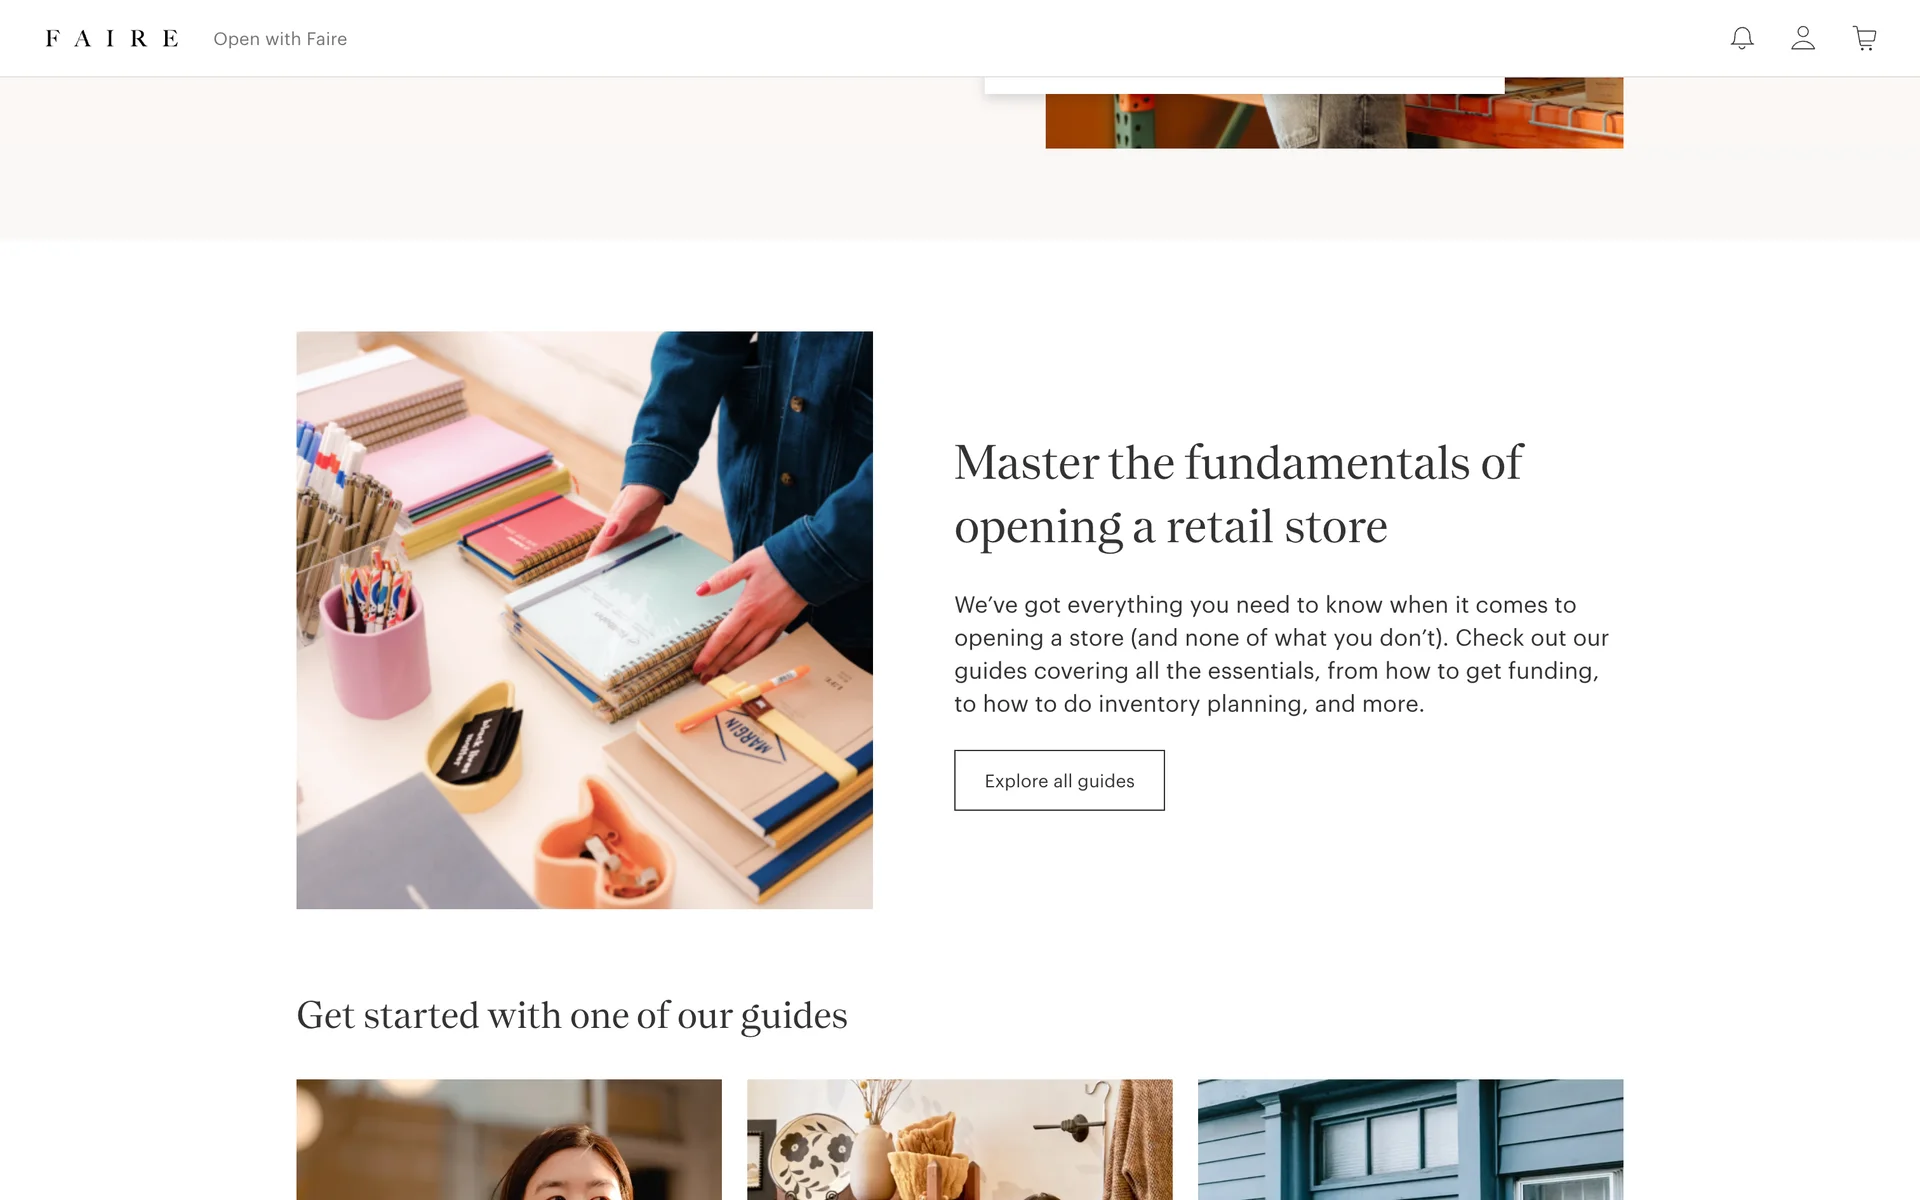This screenshot has height=1200, width=1920.
Task: Click the Explore all guides button
Action: pyautogui.click(x=1059, y=780)
